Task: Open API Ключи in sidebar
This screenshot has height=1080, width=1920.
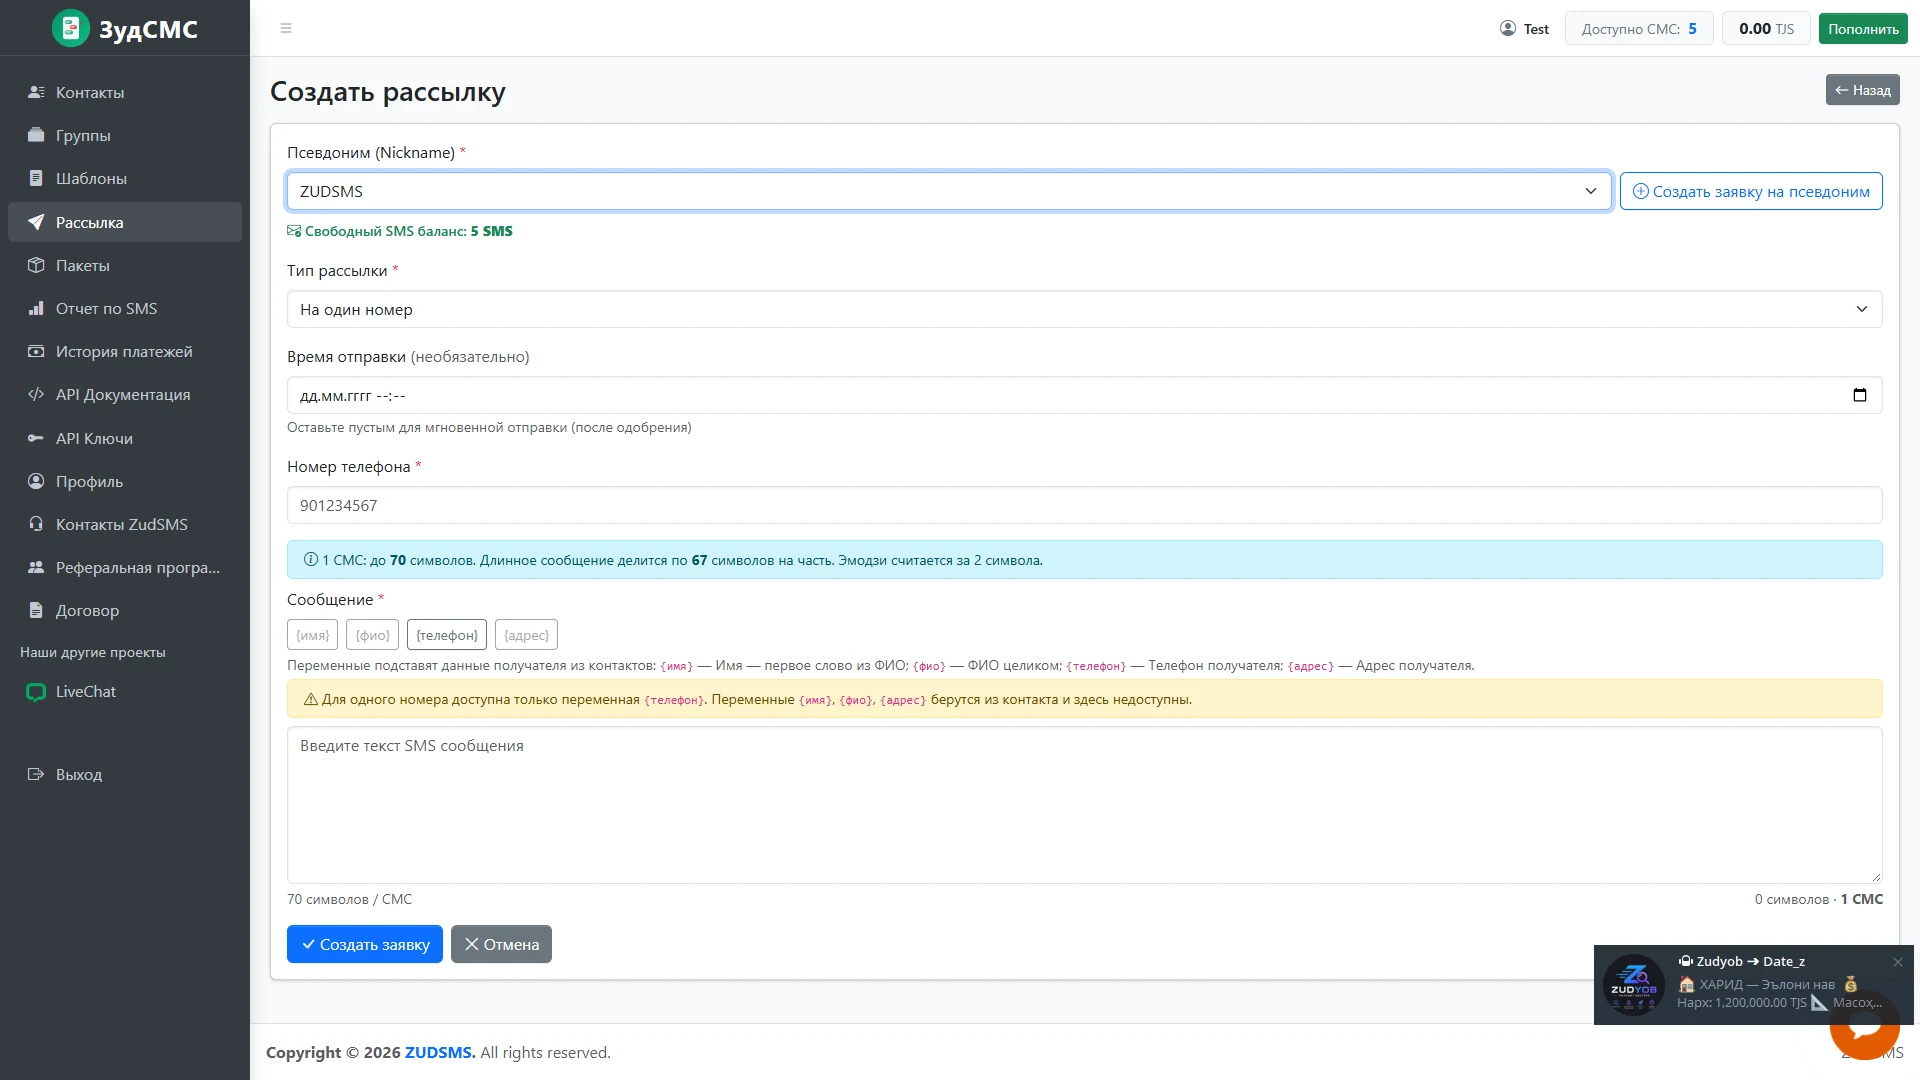Action: (x=125, y=438)
